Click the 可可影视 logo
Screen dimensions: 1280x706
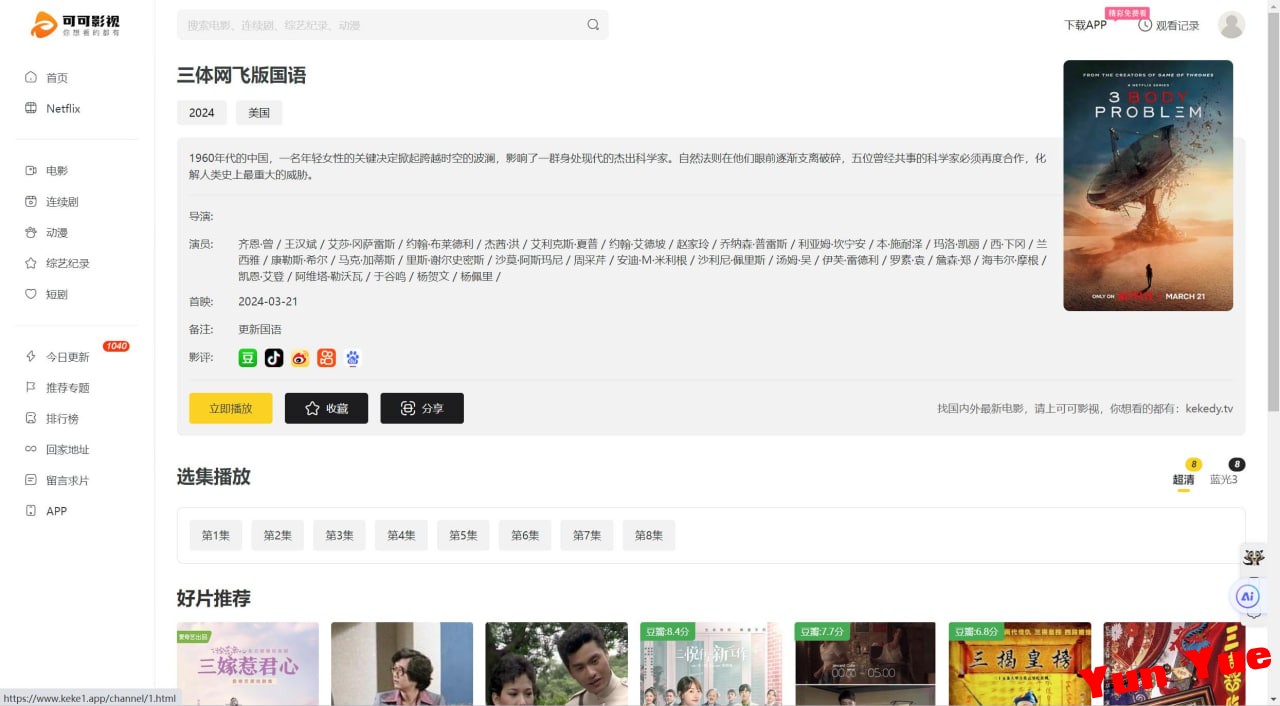pyautogui.click(x=75, y=24)
